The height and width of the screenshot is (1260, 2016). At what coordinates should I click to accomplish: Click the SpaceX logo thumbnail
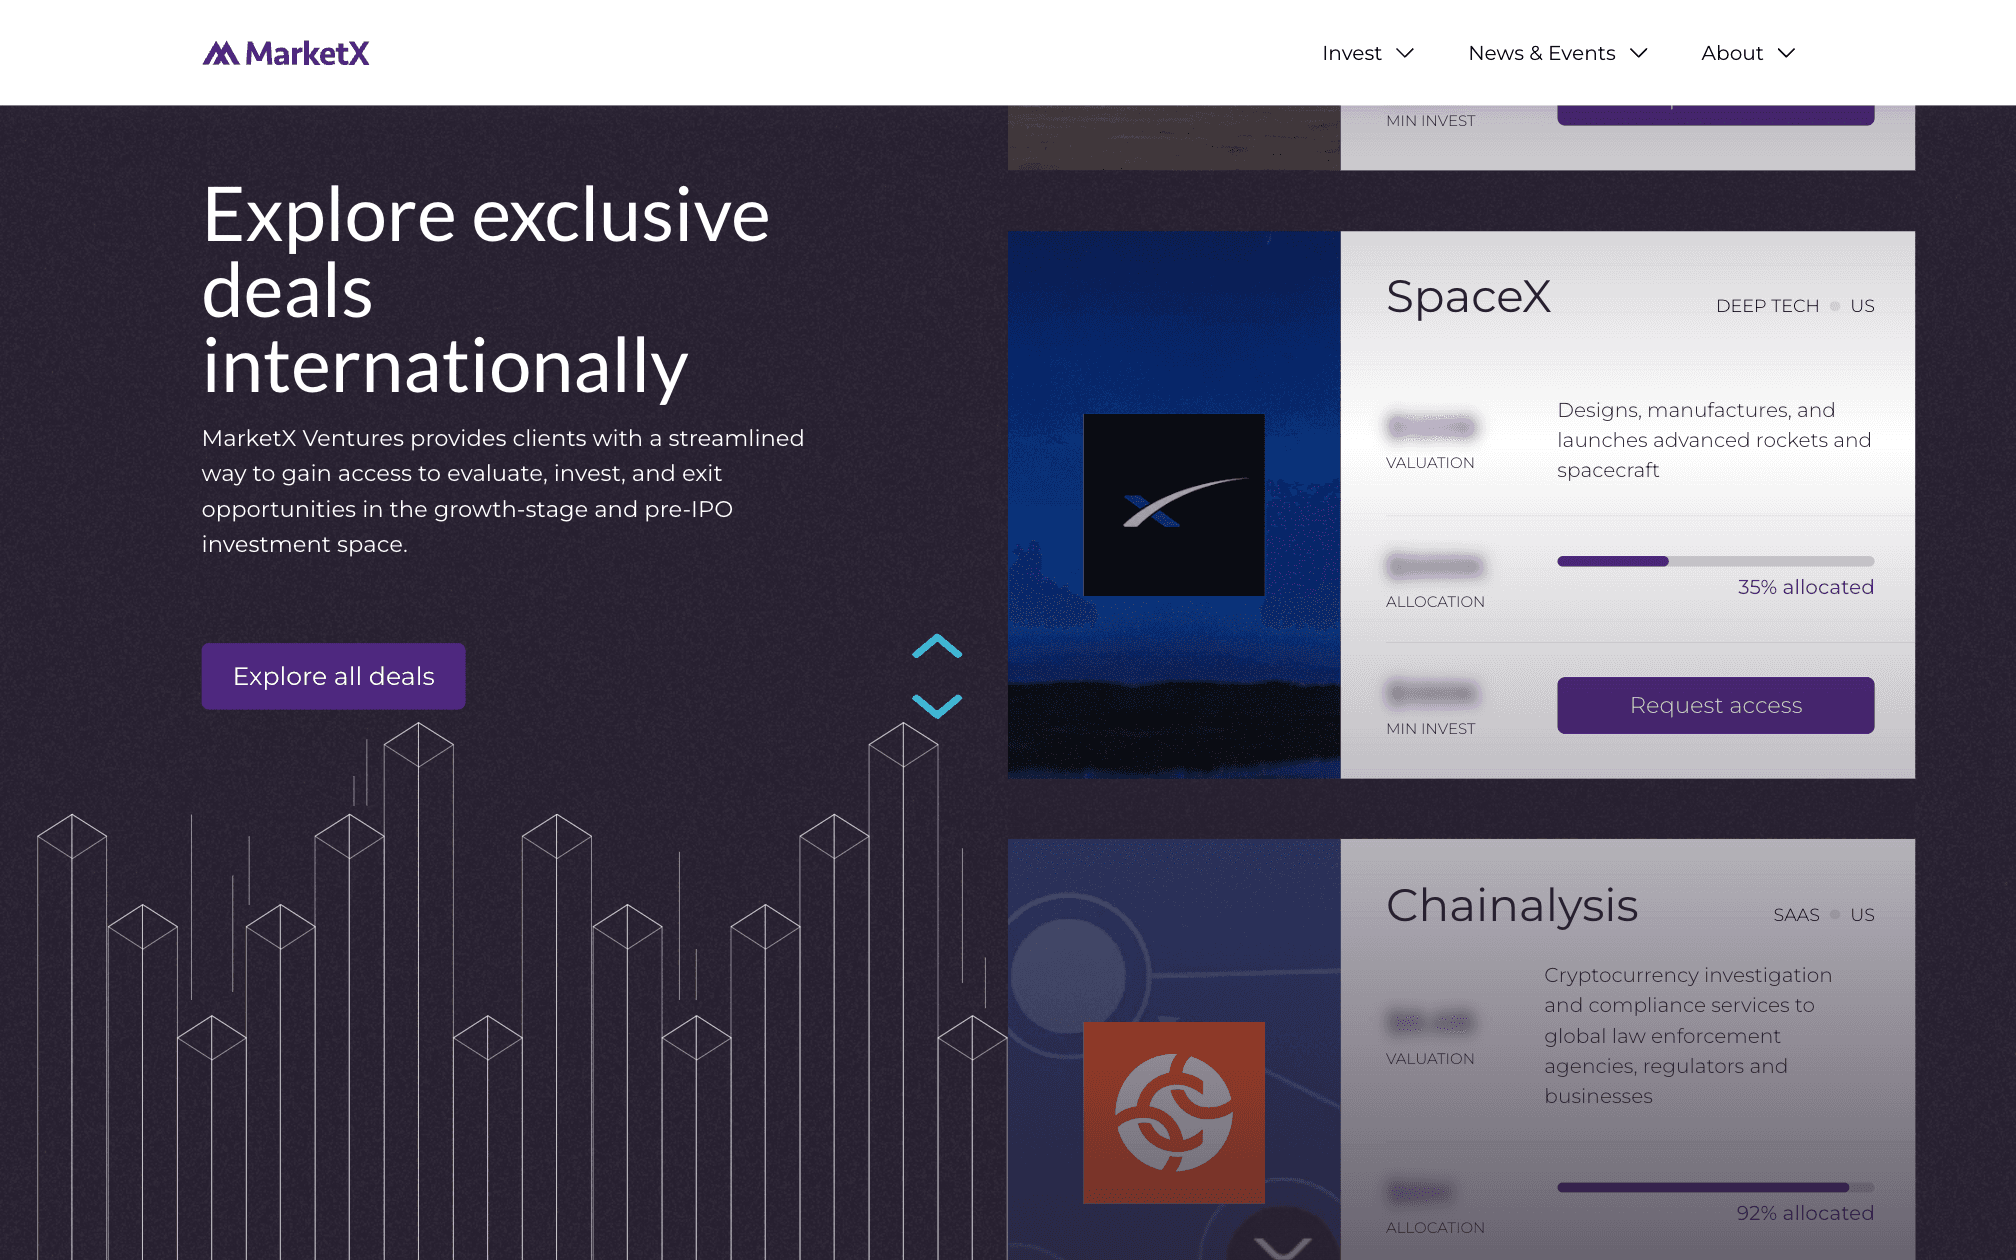1173,505
